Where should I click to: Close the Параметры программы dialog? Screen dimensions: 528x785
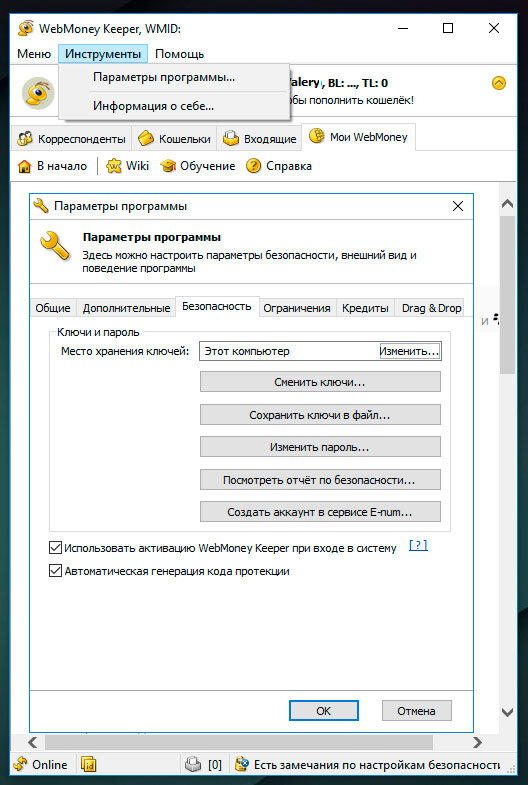(457, 206)
